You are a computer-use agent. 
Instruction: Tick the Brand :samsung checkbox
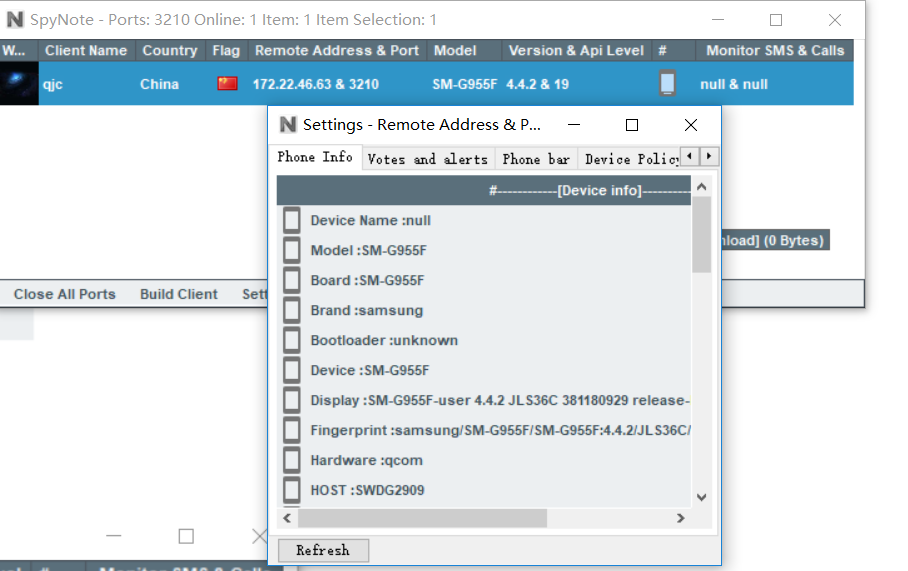[292, 310]
